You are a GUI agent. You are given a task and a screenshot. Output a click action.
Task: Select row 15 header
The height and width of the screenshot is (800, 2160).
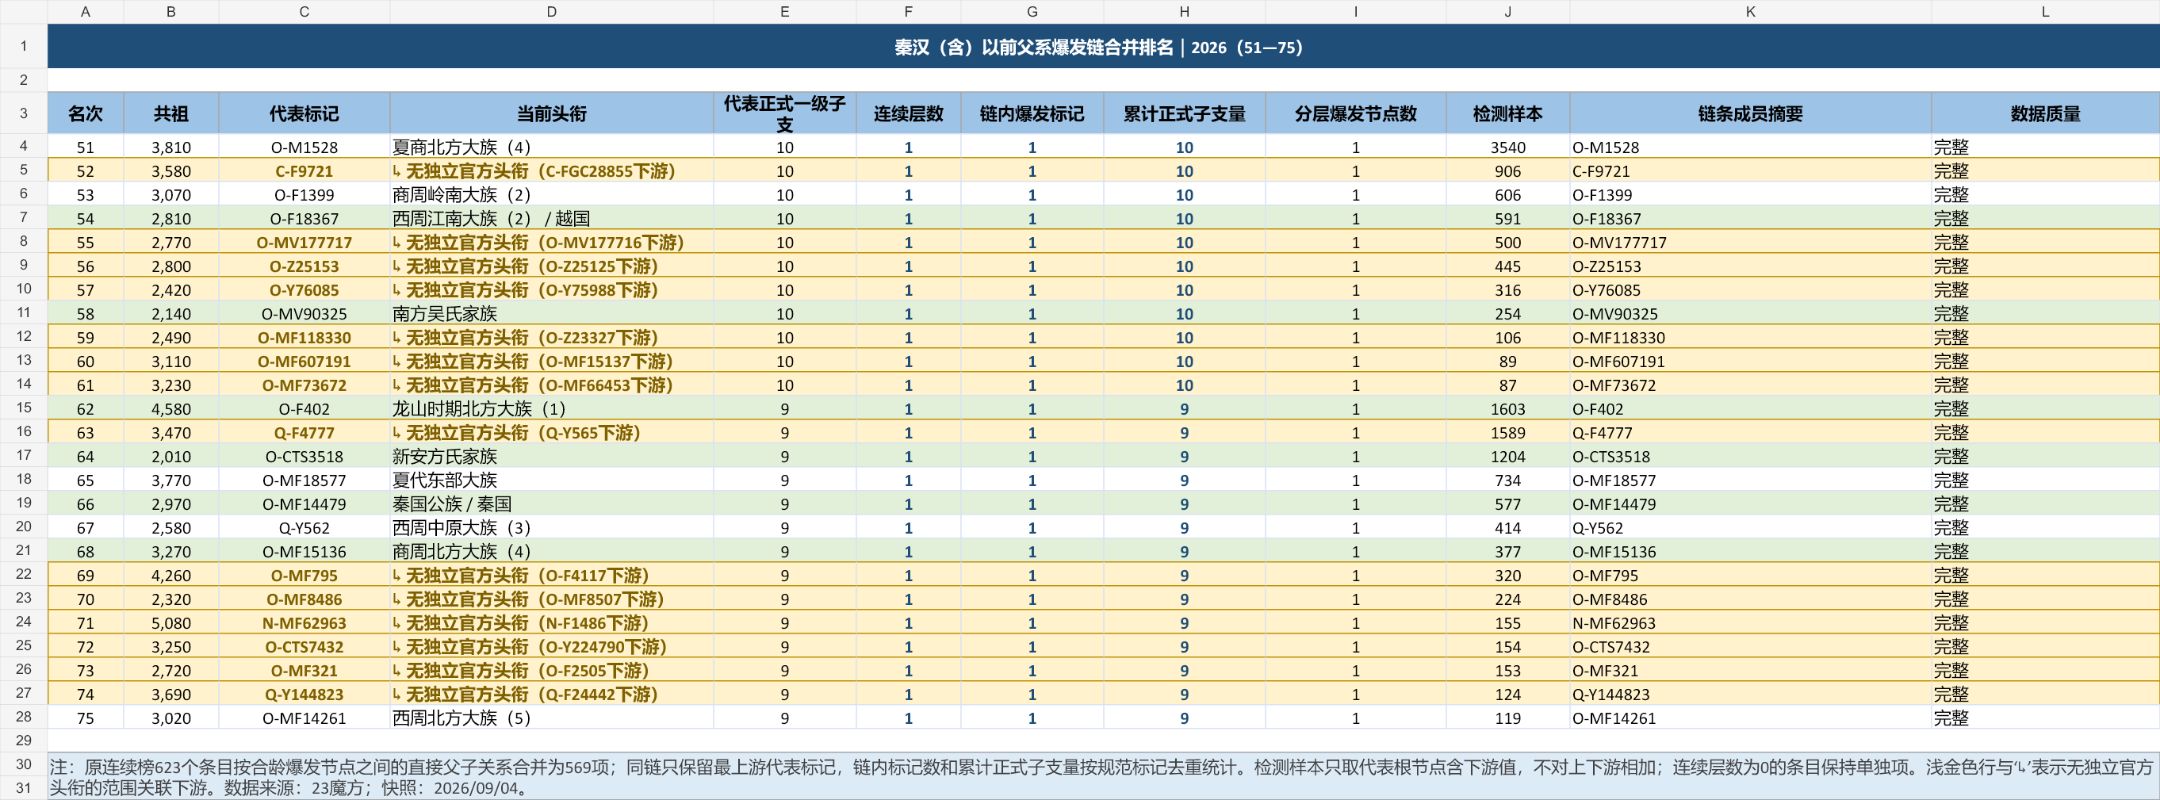coord(24,408)
